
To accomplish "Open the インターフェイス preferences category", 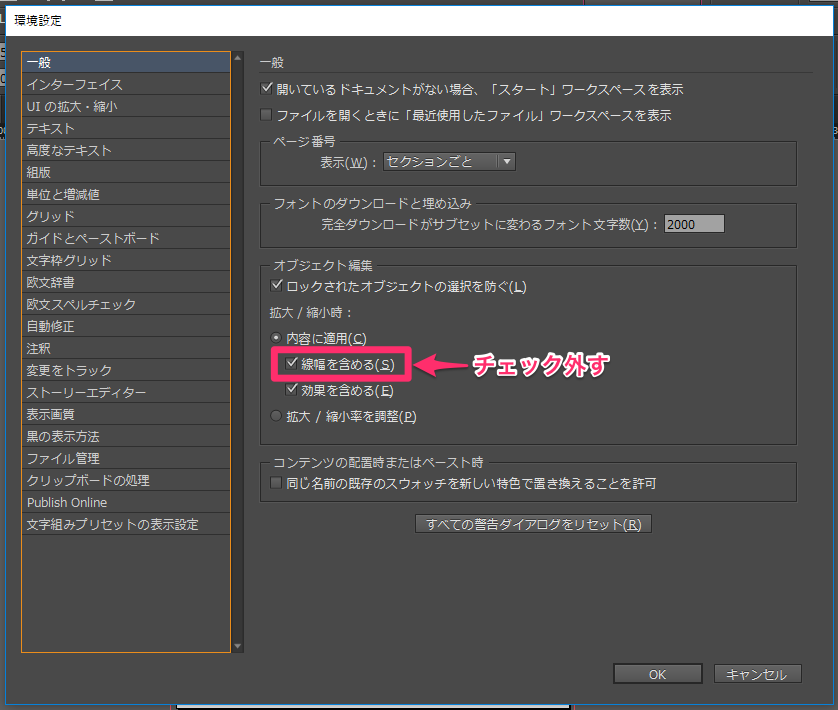I will [126, 84].
